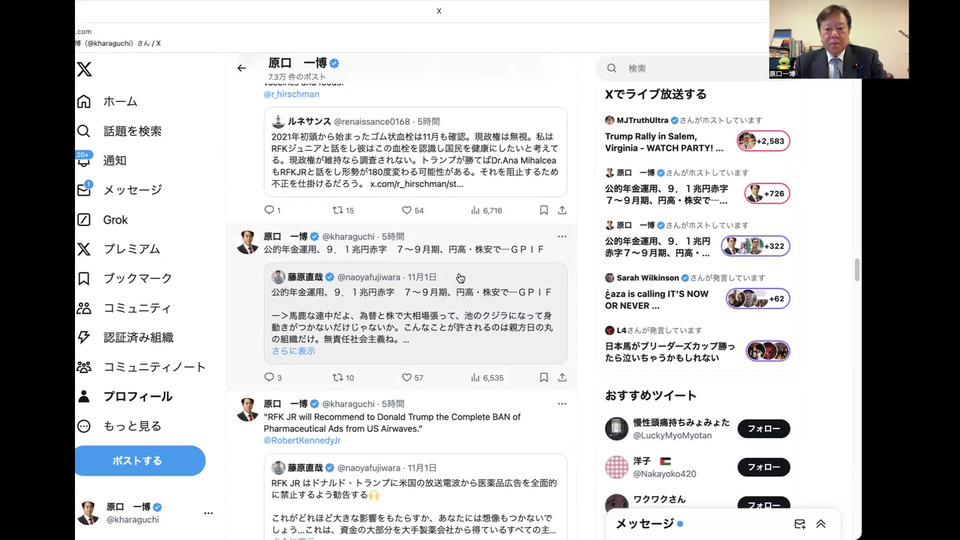
Task: Reply to the ルネサンス quote post
Action: point(272,210)
